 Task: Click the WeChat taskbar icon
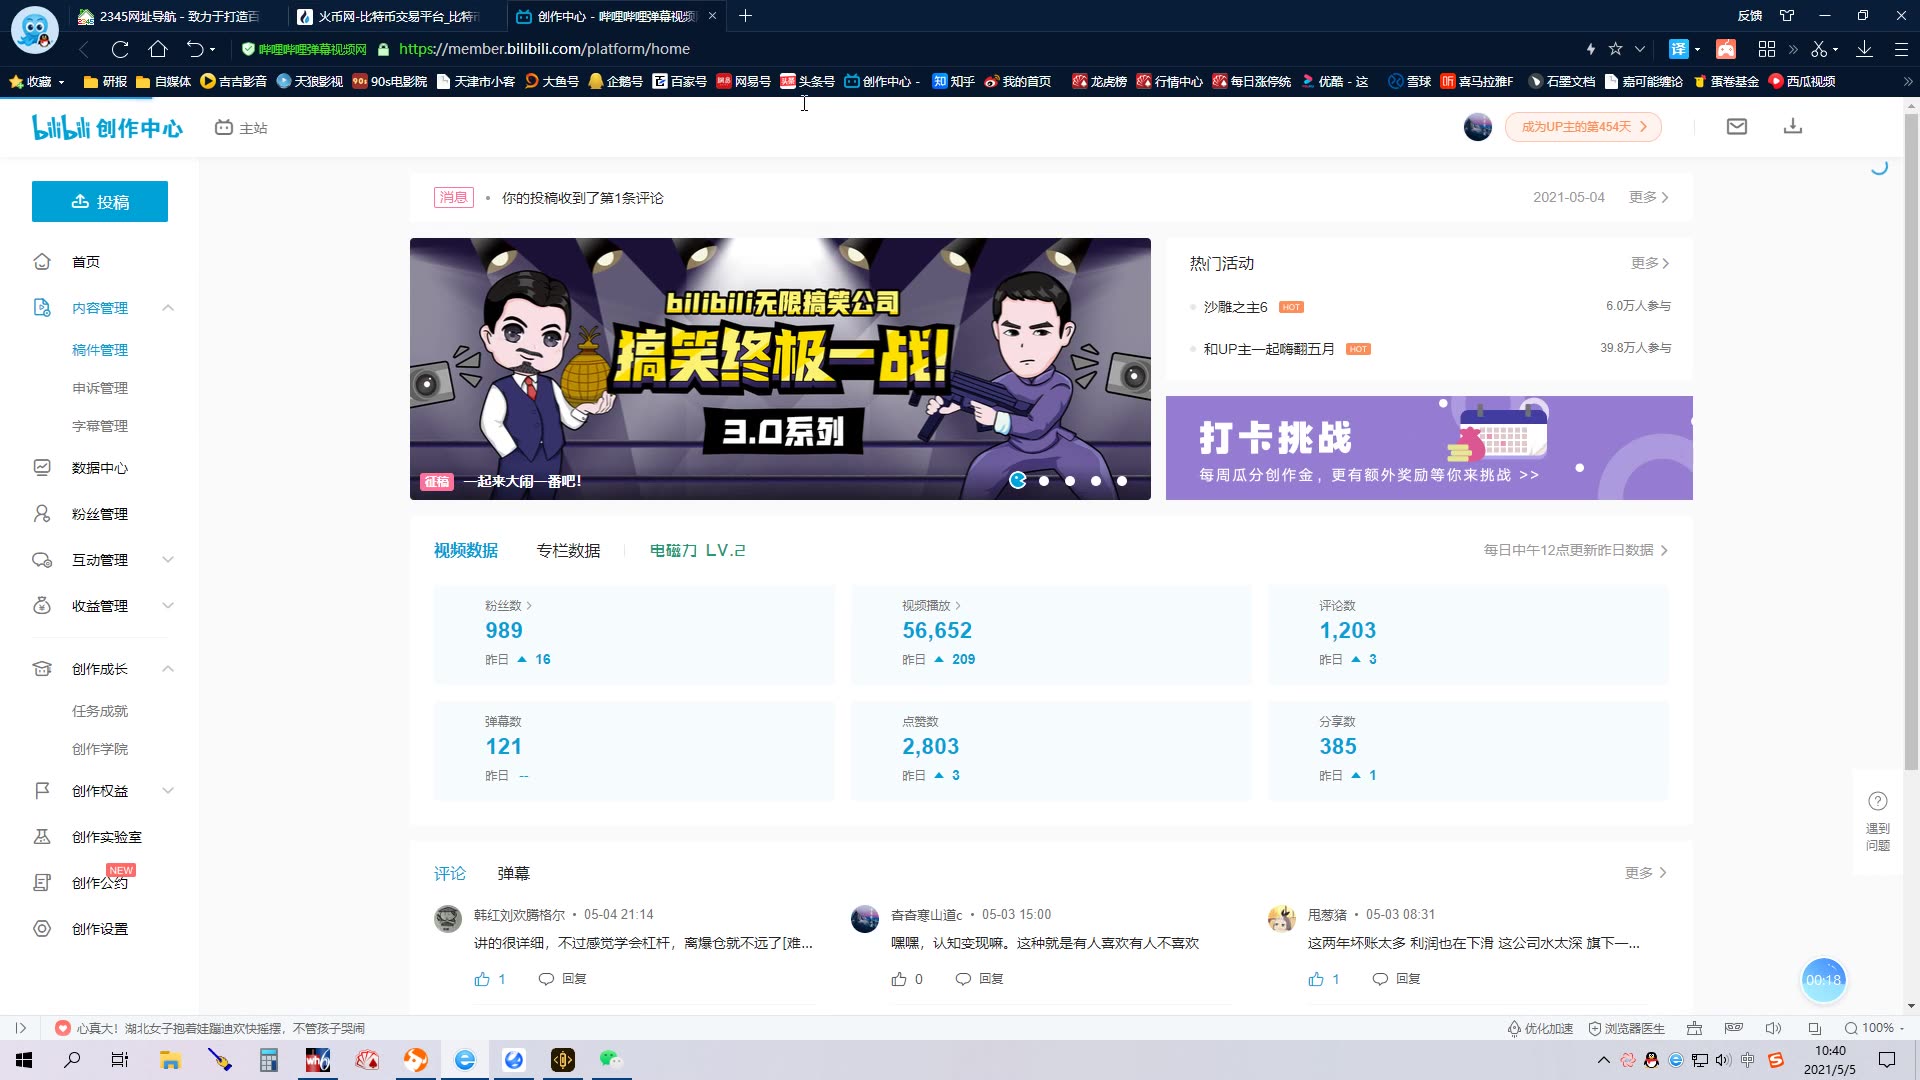click(x=611, y=1060)
